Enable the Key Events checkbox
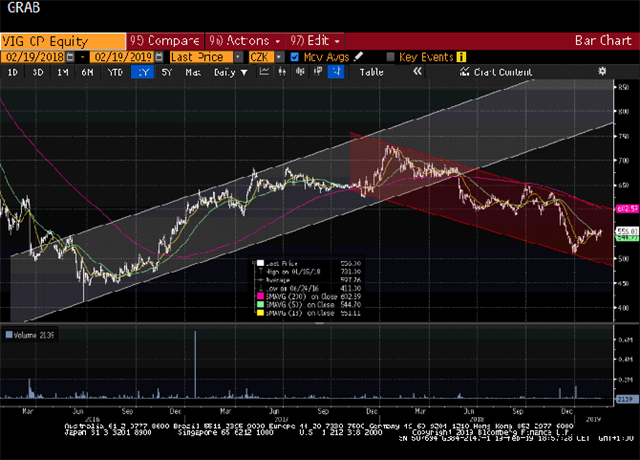This screenshot has width=640, height=460. (x=391, y=57)
